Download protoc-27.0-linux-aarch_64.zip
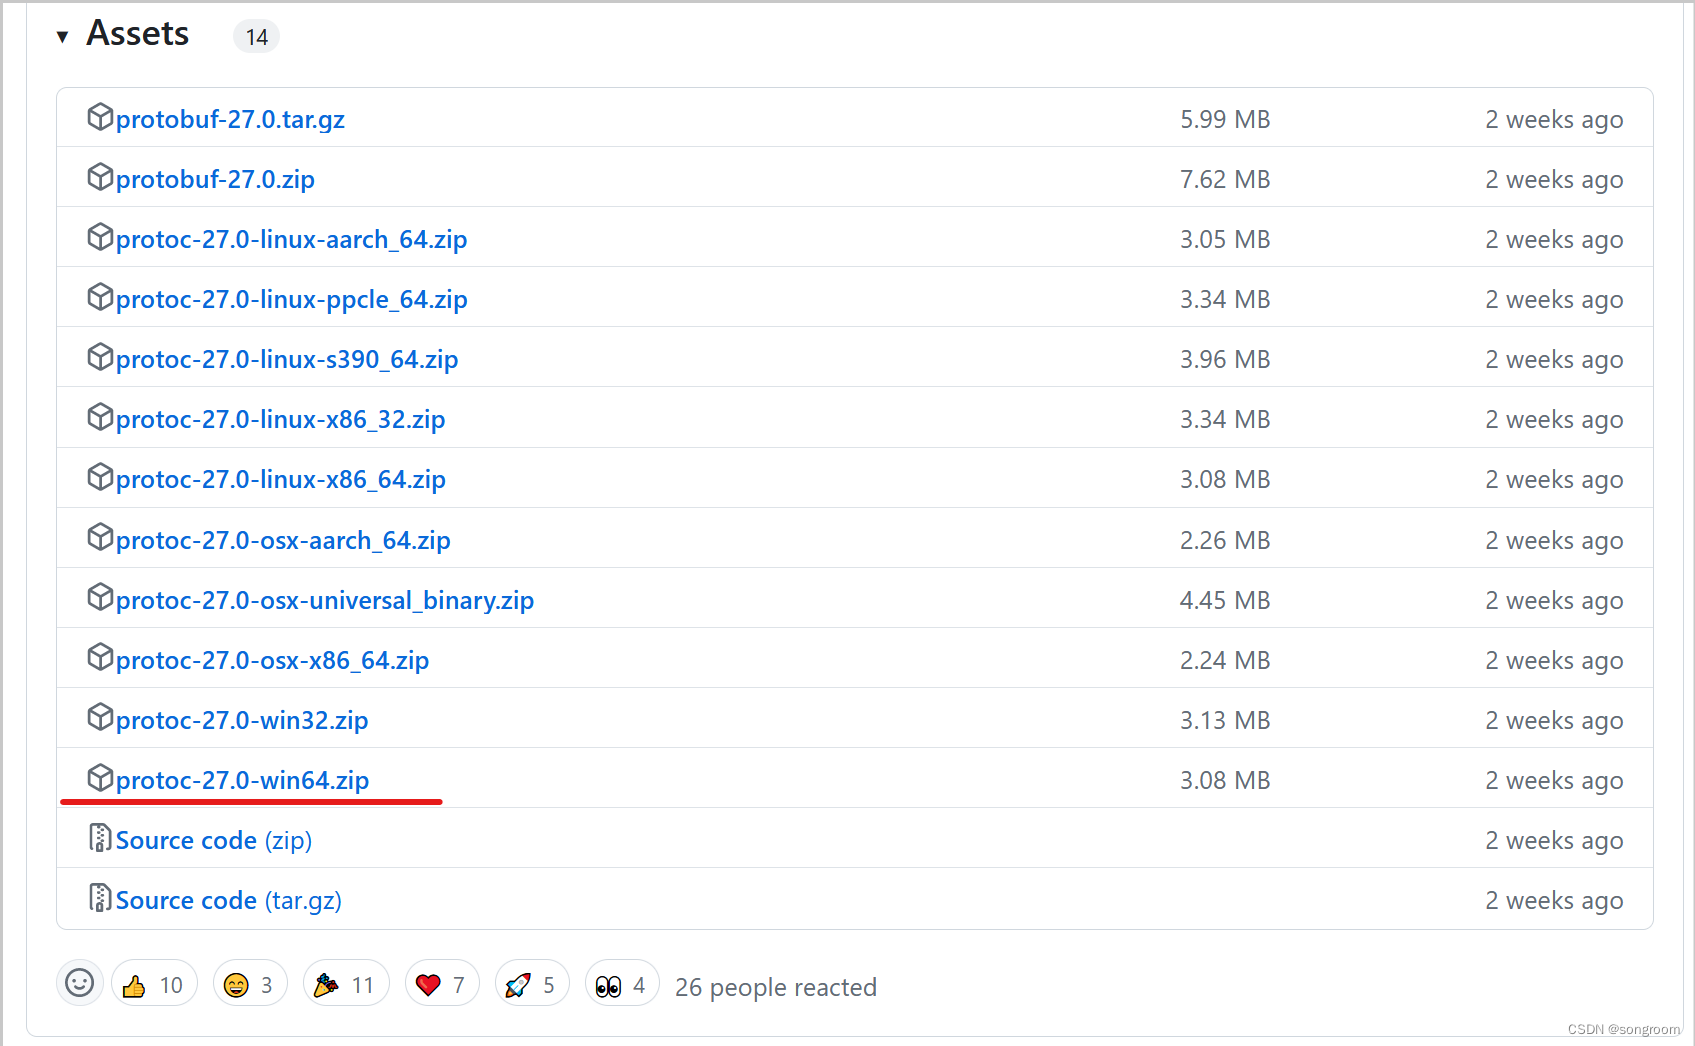The height and width of the screenshot is (1046, 1695). 291,240
